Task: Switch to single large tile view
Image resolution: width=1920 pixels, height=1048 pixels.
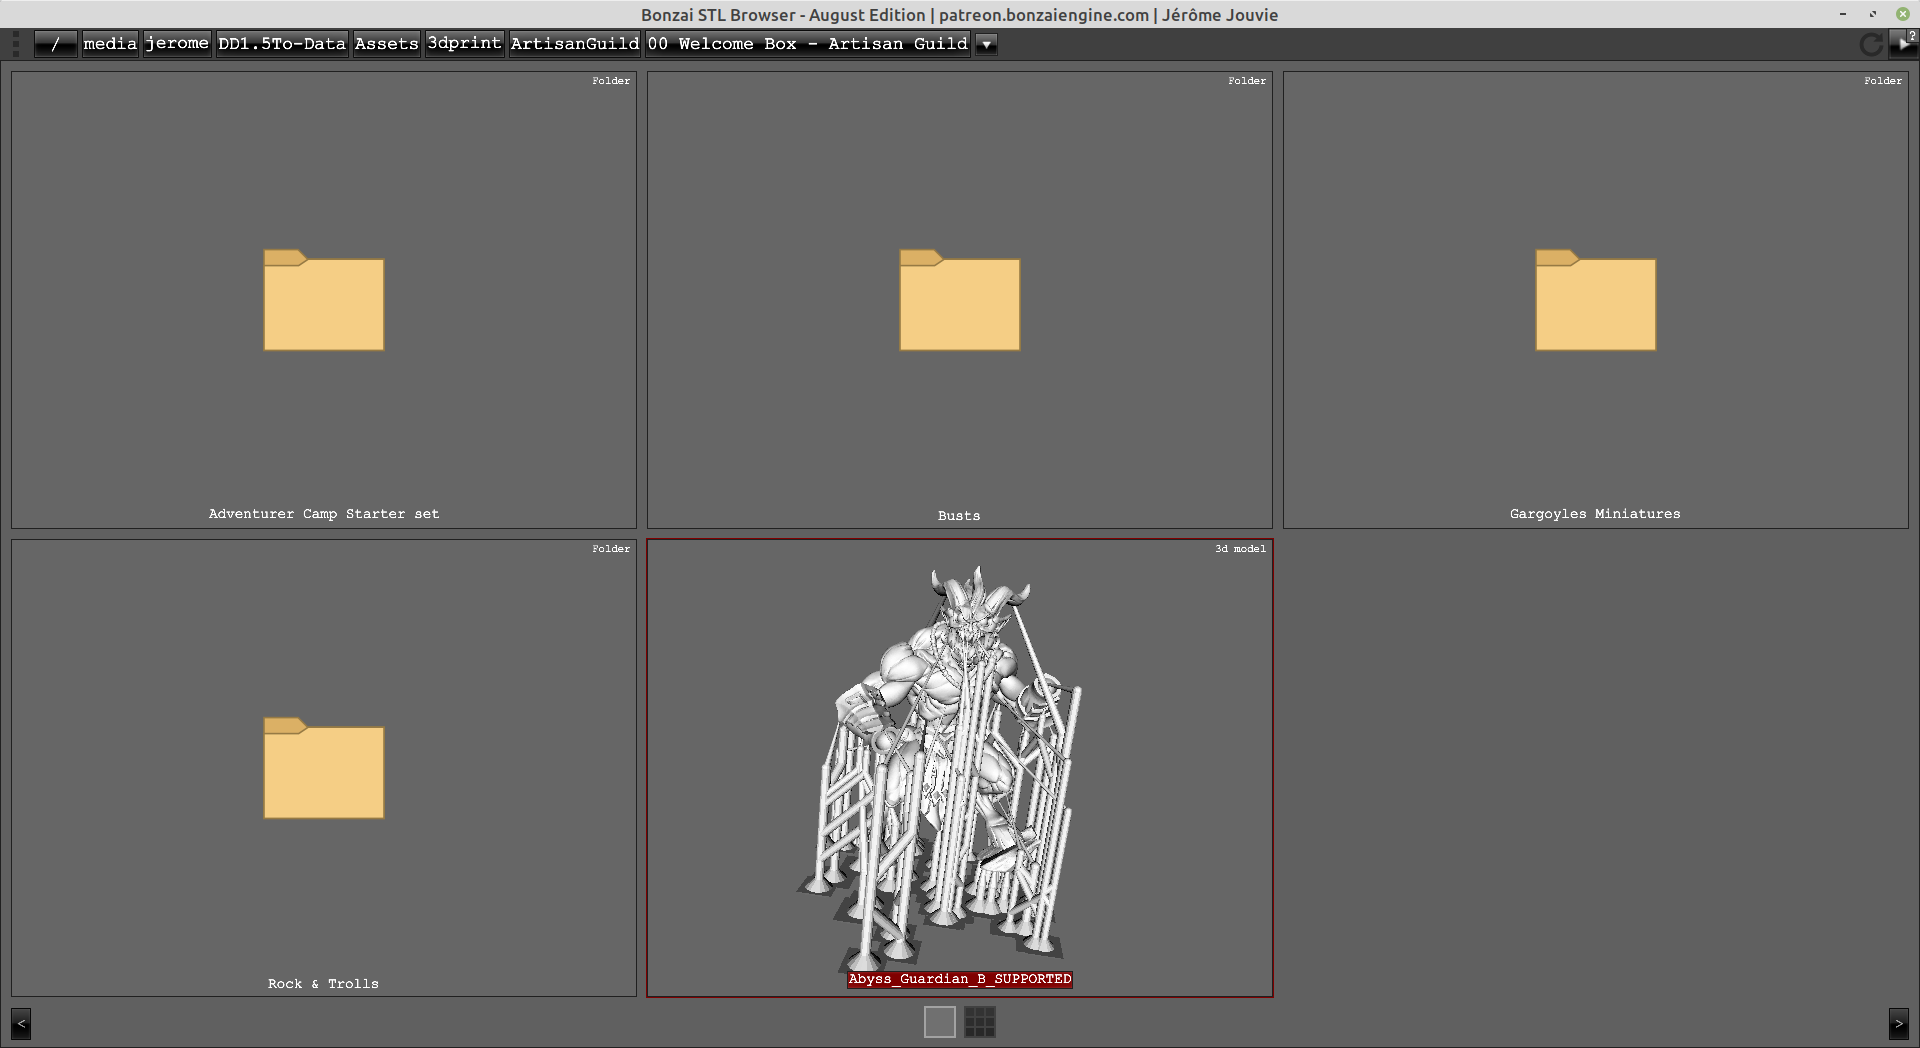Action: (x=940, y=1022)
